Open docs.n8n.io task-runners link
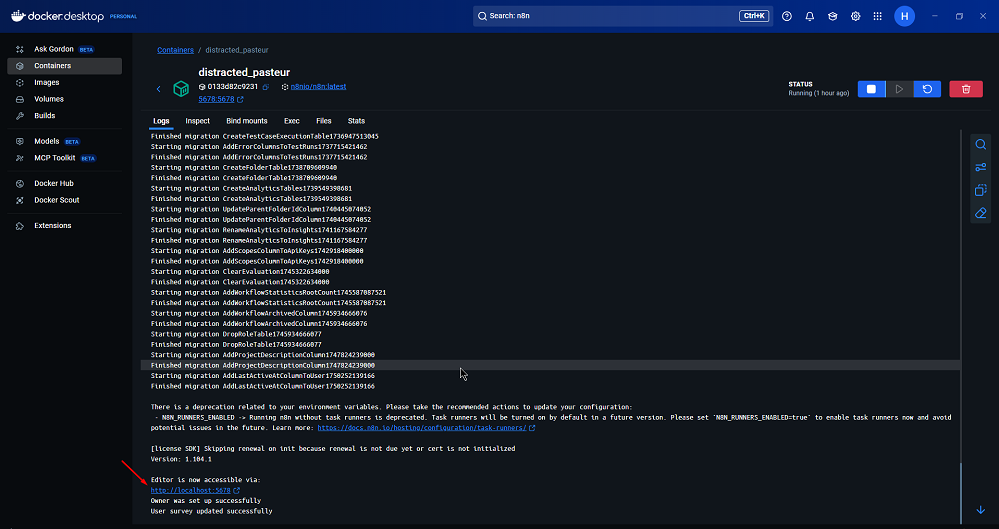 (422, 428)
